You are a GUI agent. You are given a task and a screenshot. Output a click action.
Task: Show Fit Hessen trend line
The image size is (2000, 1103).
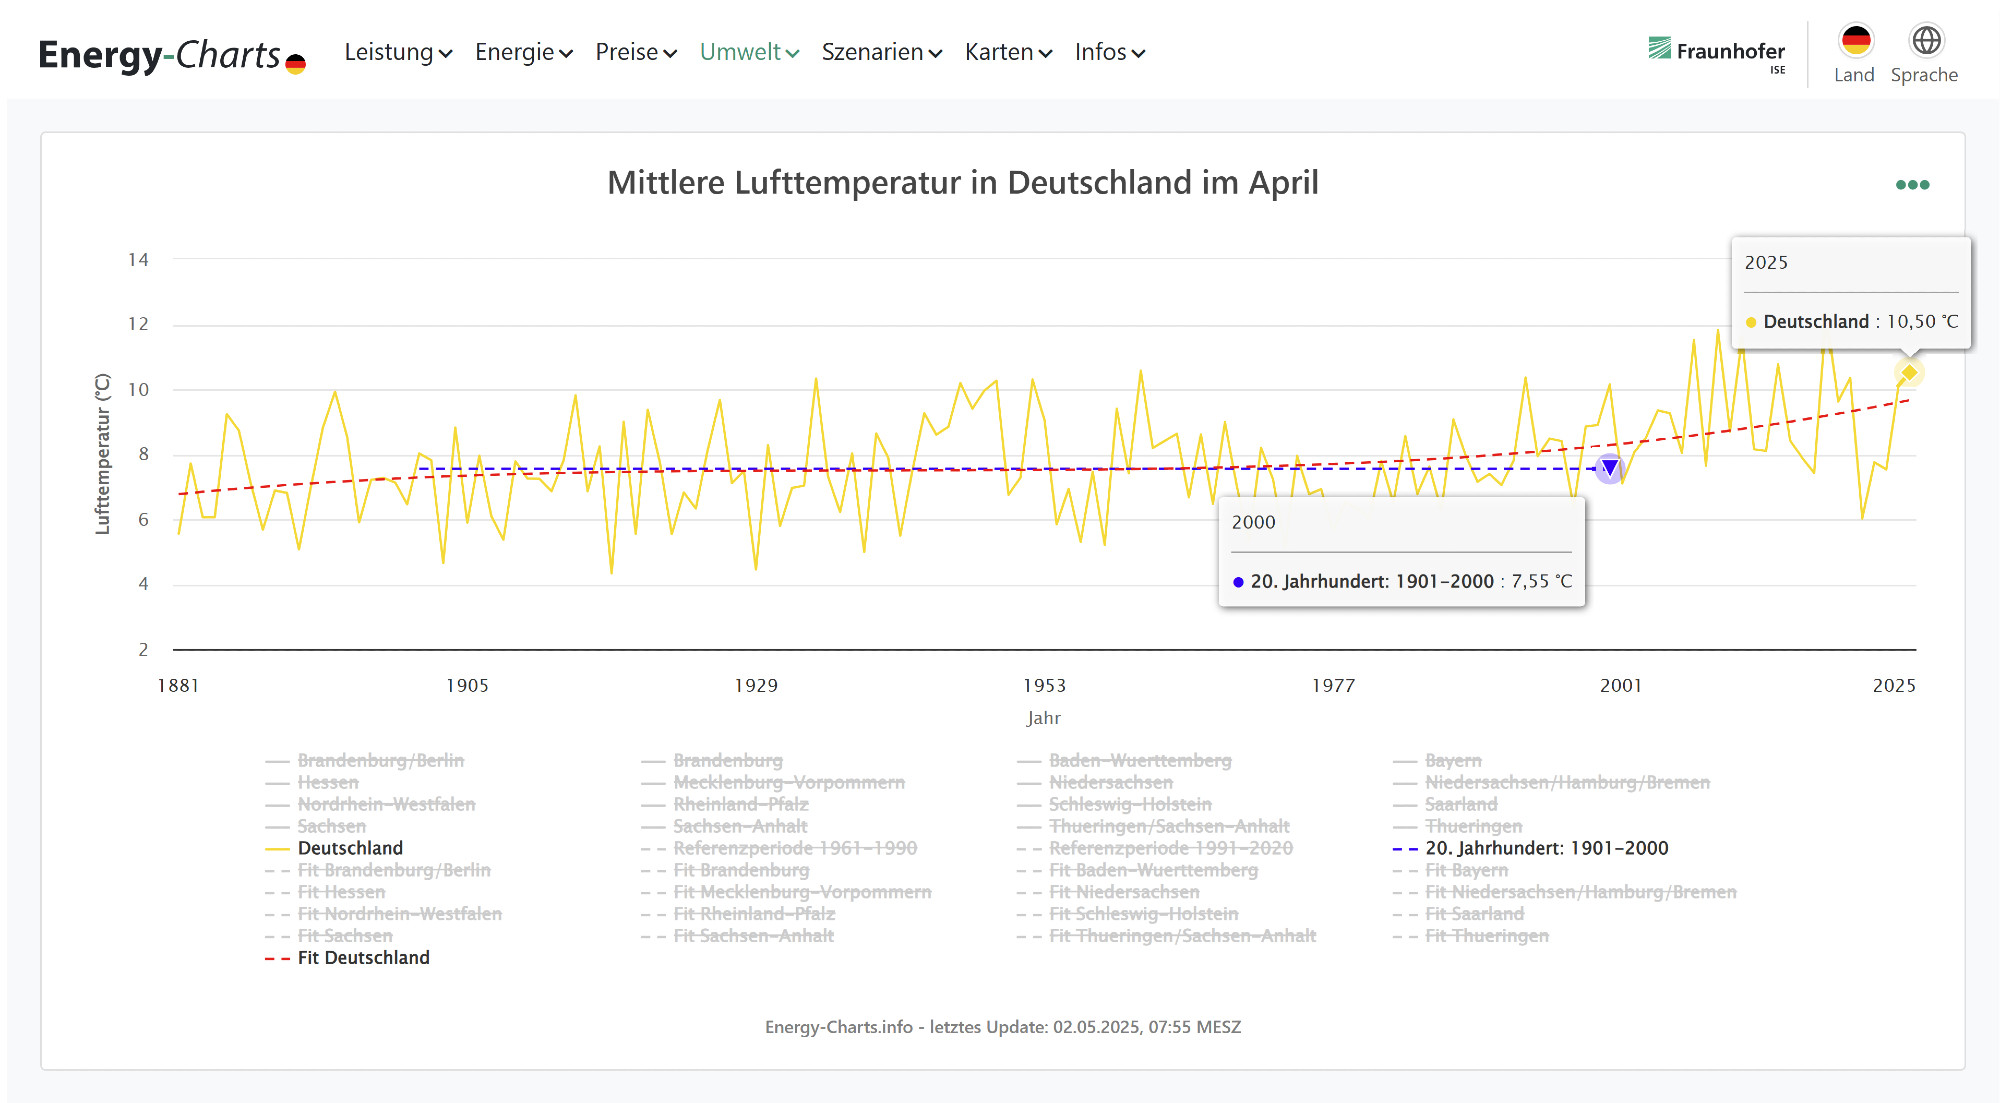point(325,892)
